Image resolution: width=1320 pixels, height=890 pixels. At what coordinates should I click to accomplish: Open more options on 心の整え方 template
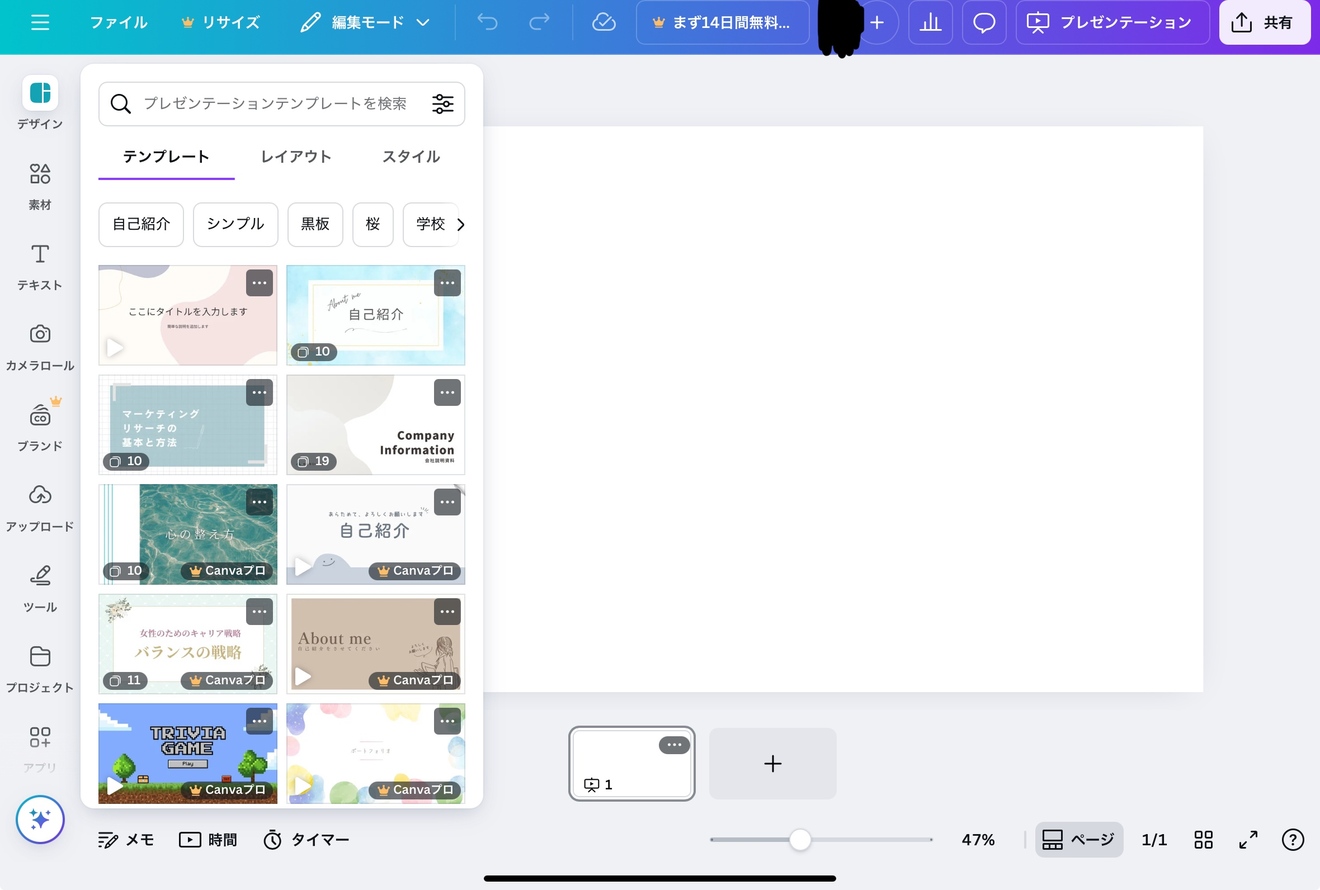tap(260, 502)
